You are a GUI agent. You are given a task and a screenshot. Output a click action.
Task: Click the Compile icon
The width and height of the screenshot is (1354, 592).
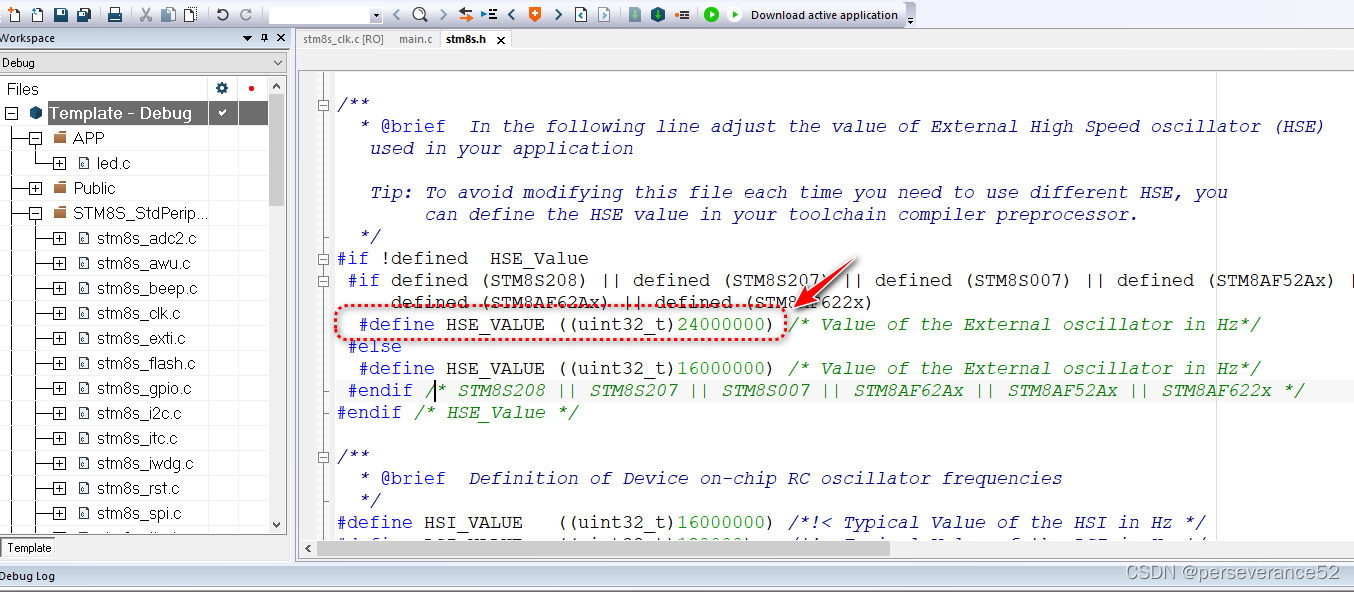[x=635, y=15]
